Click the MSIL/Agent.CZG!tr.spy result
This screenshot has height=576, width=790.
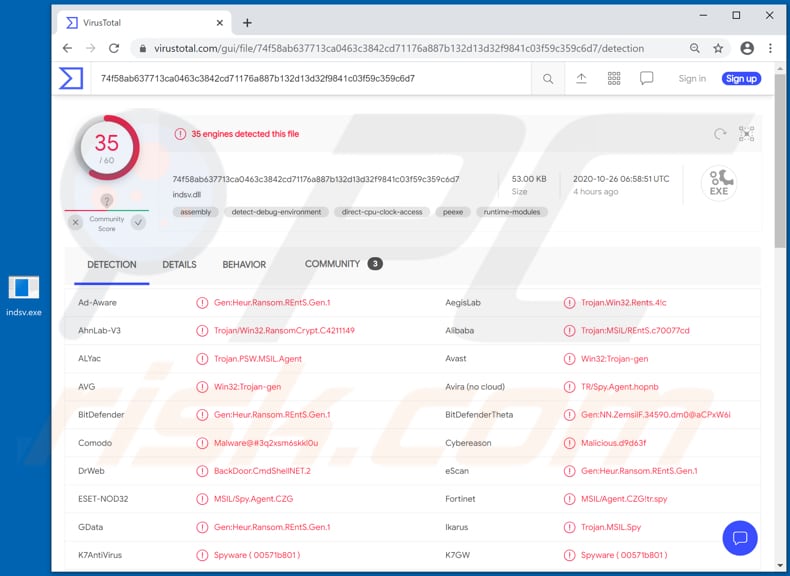point(624,499)
